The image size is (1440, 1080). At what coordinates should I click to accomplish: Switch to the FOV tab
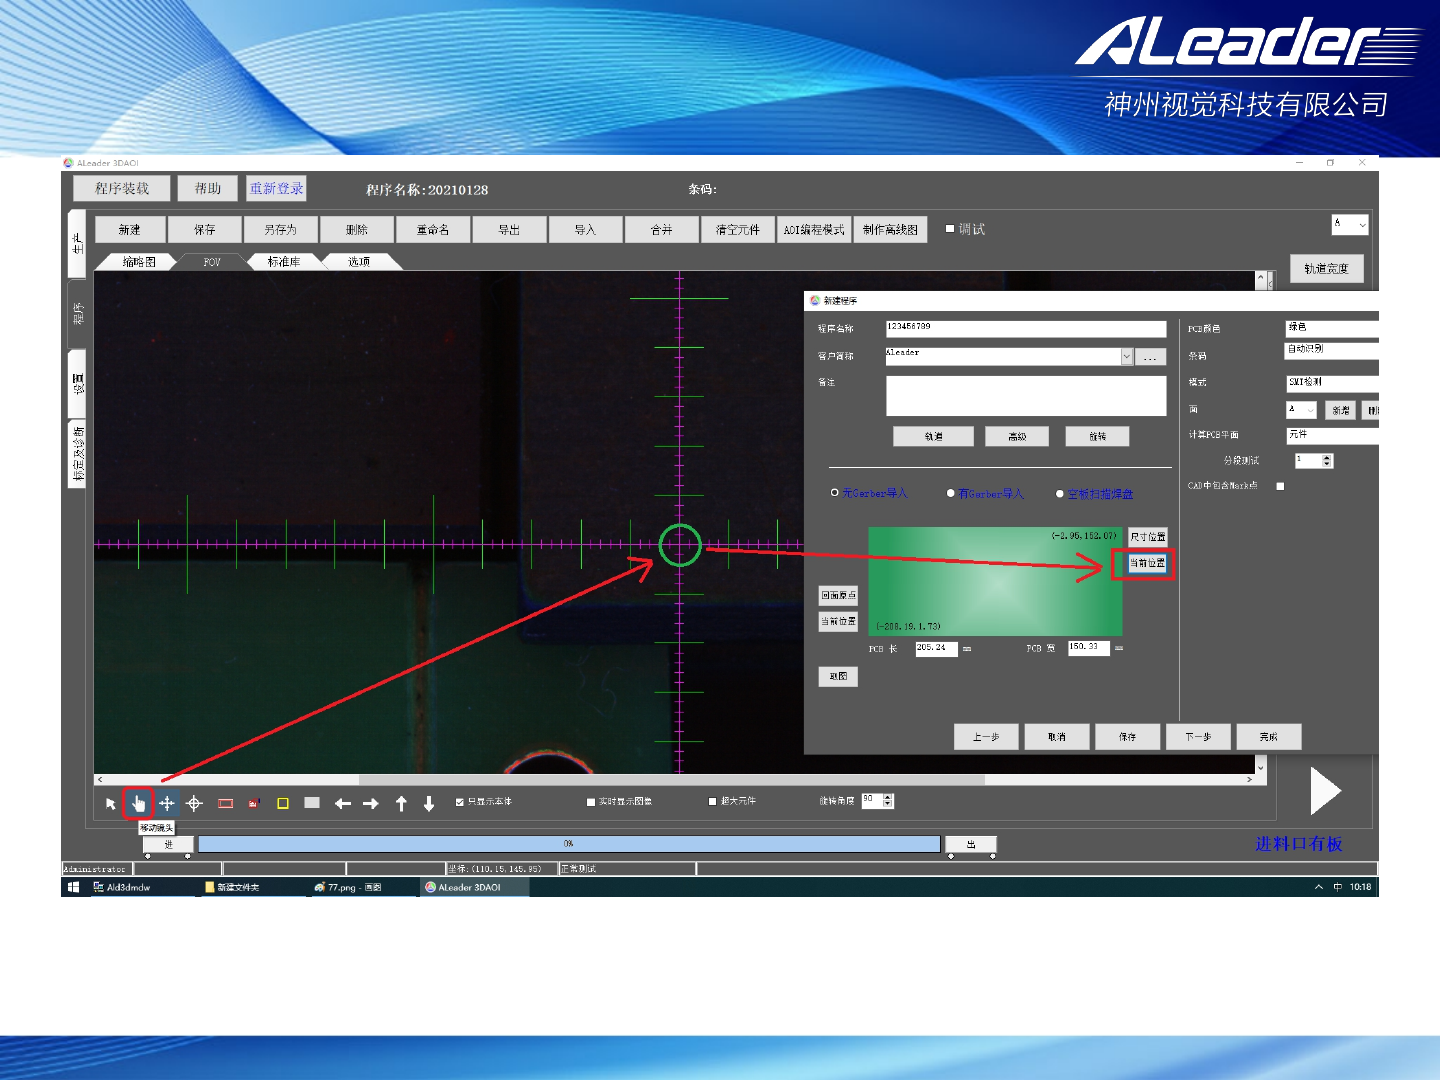coord(212,262)
